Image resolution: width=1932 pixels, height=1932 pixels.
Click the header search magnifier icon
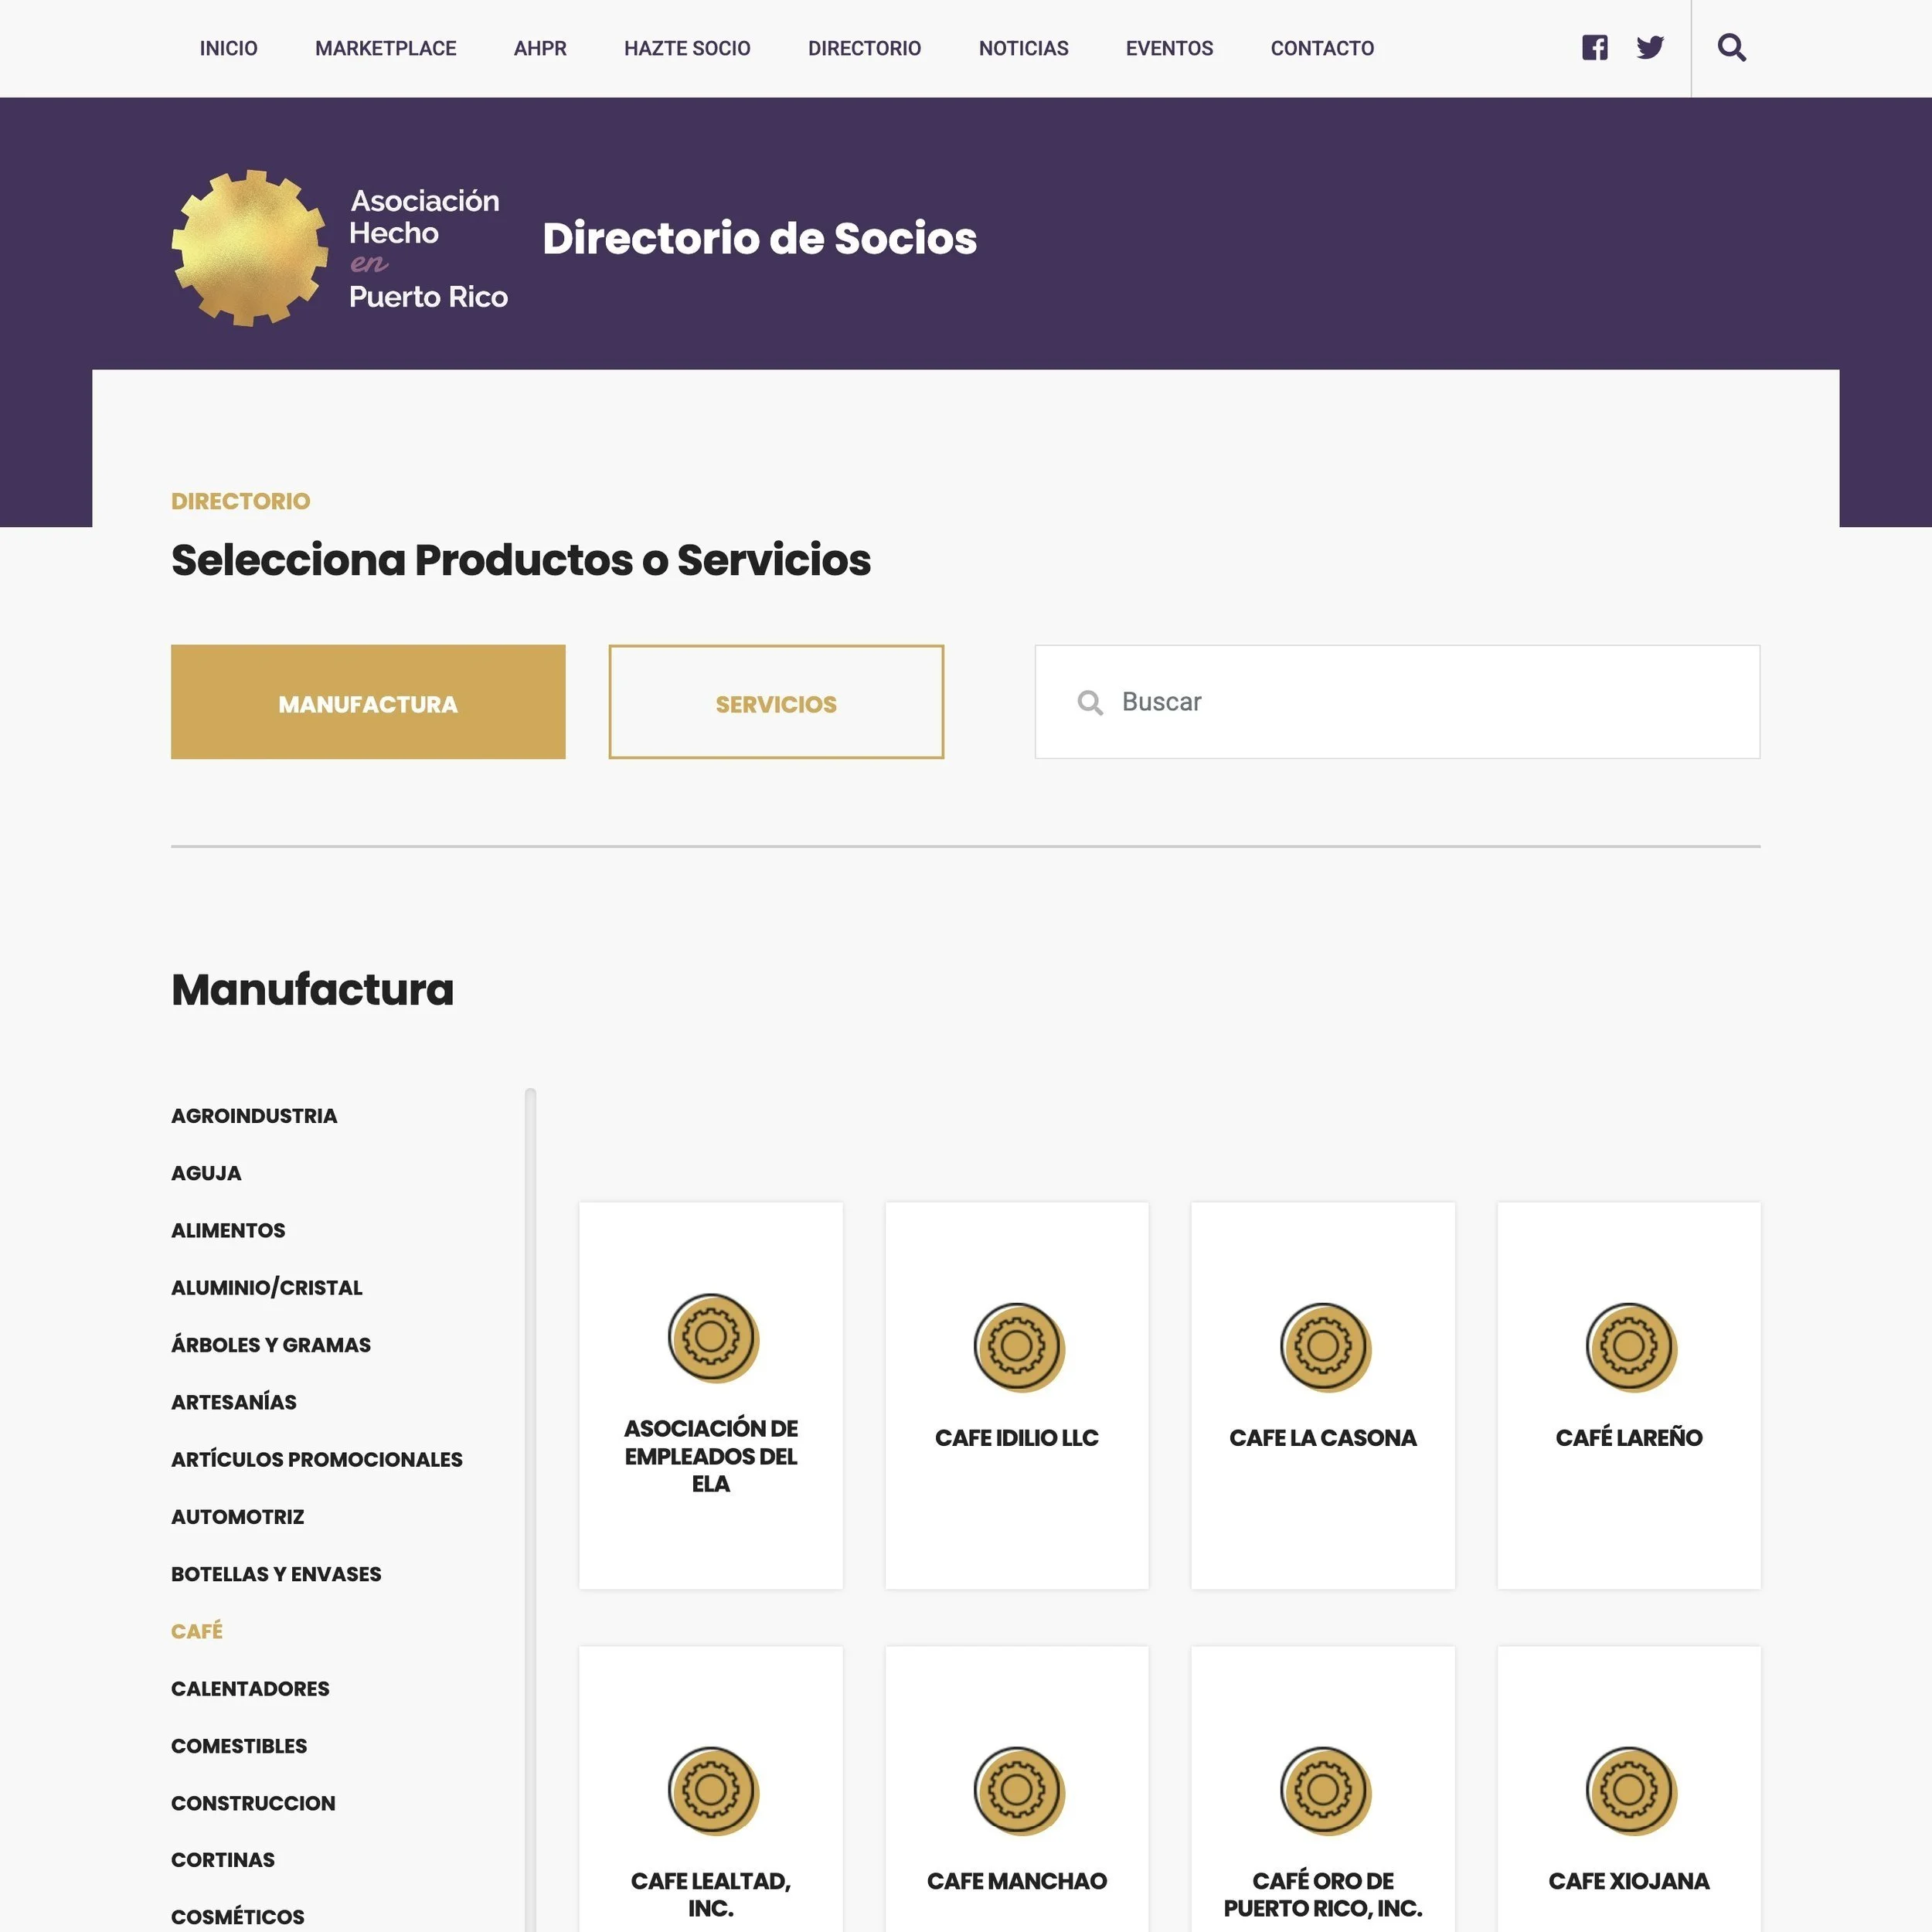1732,48
